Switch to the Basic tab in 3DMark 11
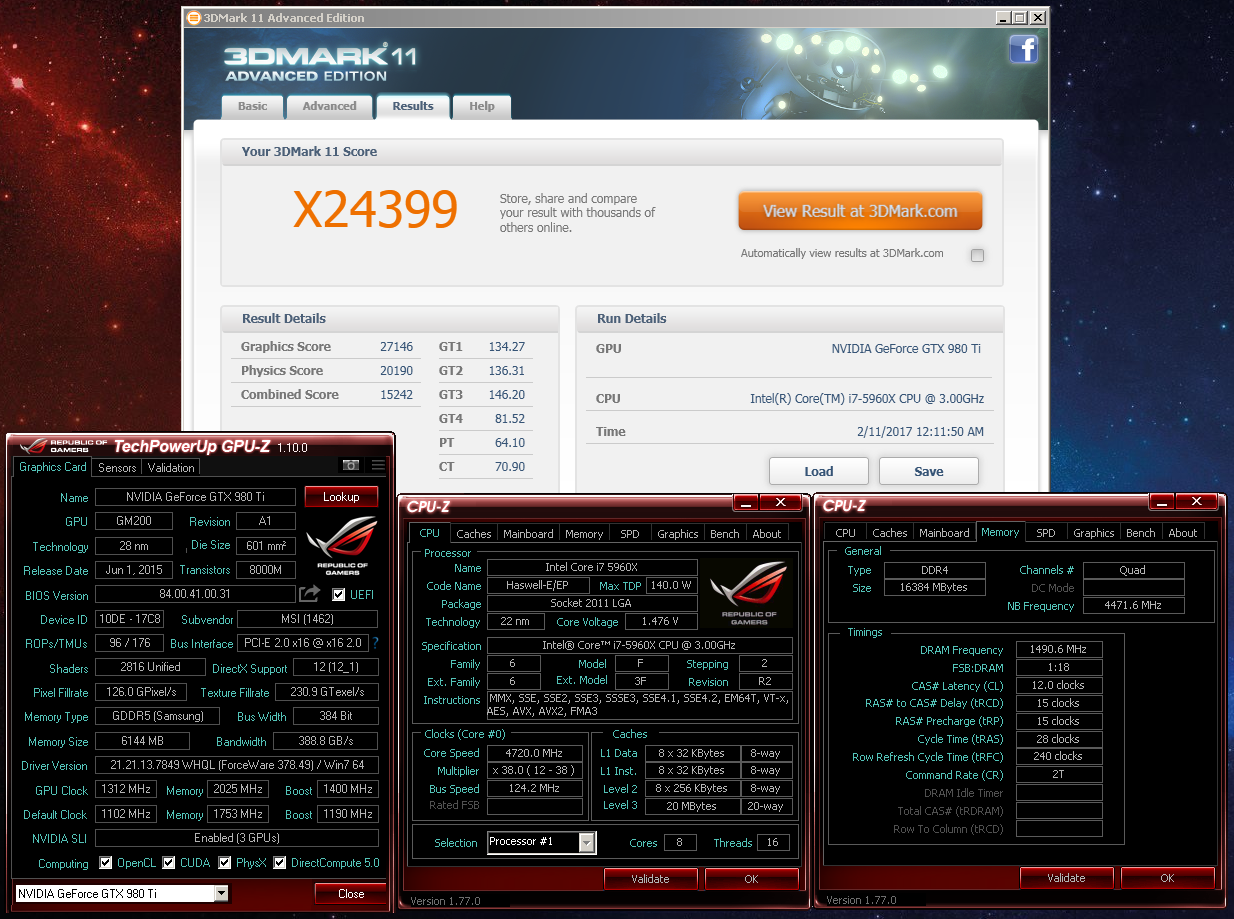The image size is (1234, 919). 252,106
